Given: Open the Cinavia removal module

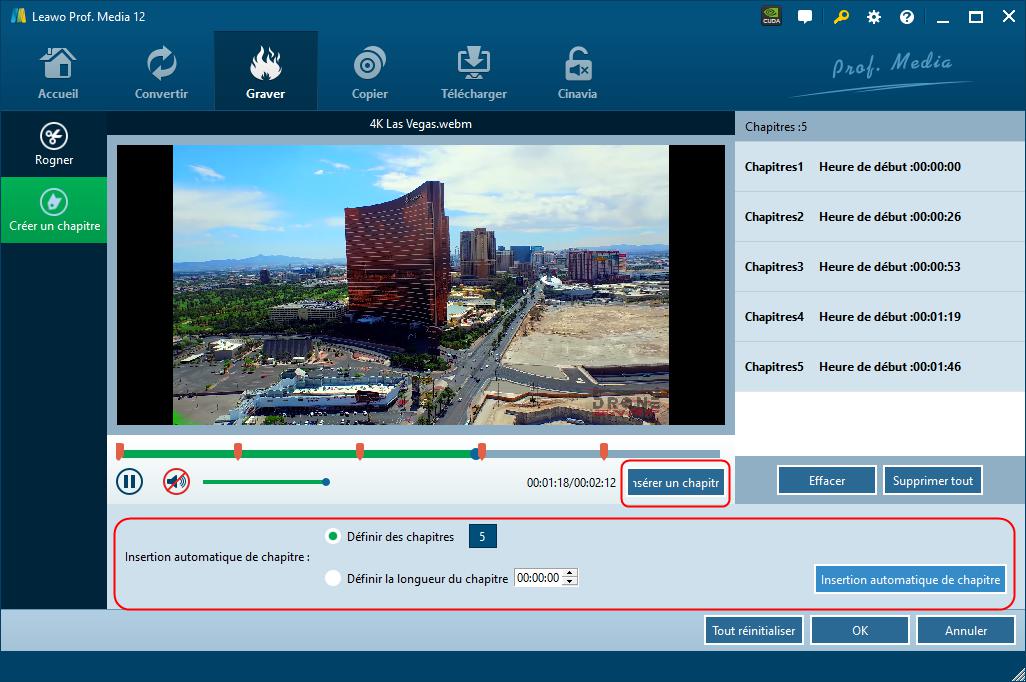Looking at the screenshot, I should tap(577, 73).
